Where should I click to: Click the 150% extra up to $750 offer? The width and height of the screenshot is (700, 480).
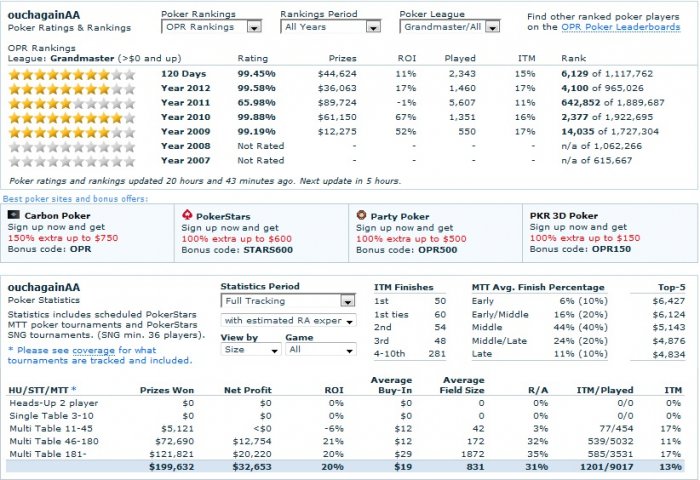(63, 238)
